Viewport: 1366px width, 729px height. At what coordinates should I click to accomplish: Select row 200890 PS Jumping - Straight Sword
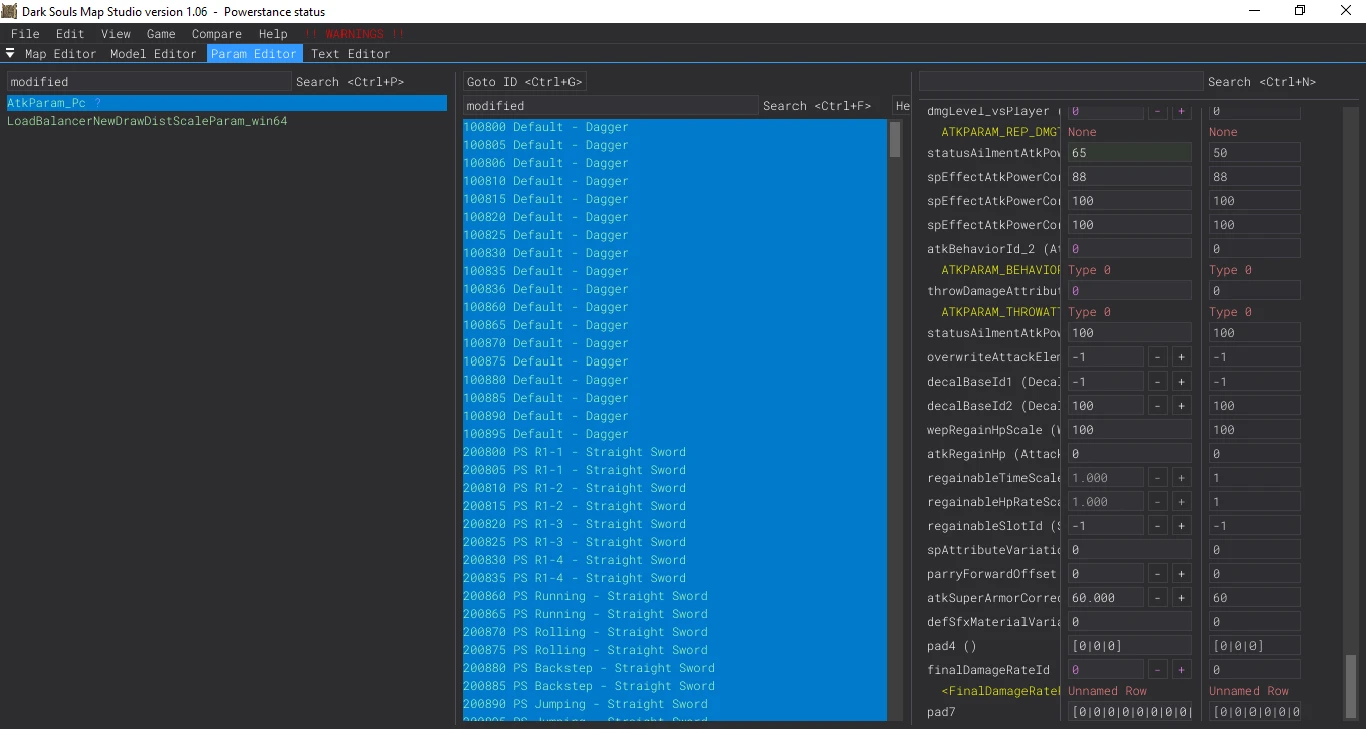tap(675, 704)
